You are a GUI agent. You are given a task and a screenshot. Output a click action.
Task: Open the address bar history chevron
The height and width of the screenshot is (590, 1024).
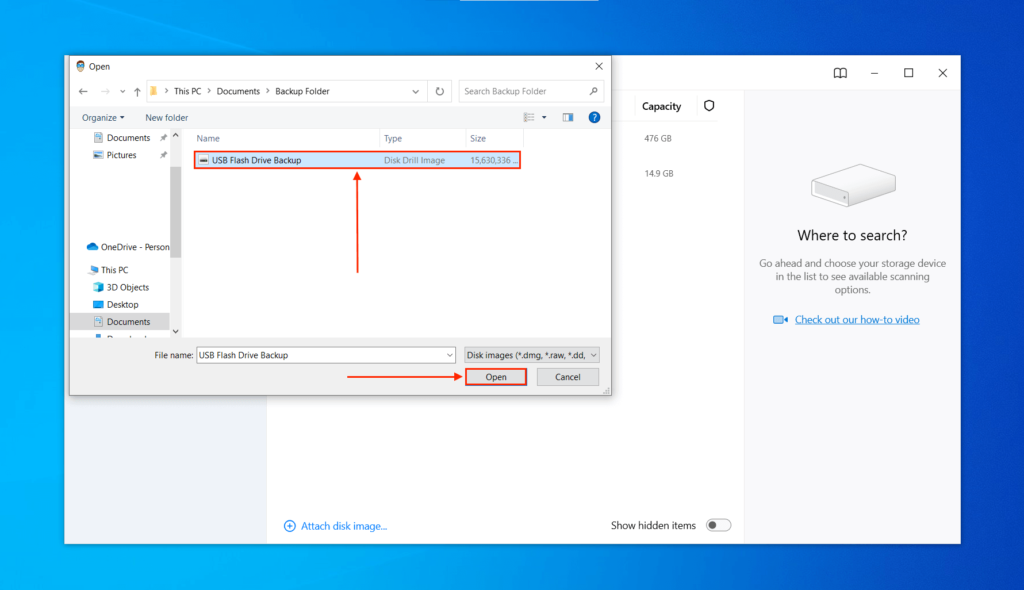point(415,91)
